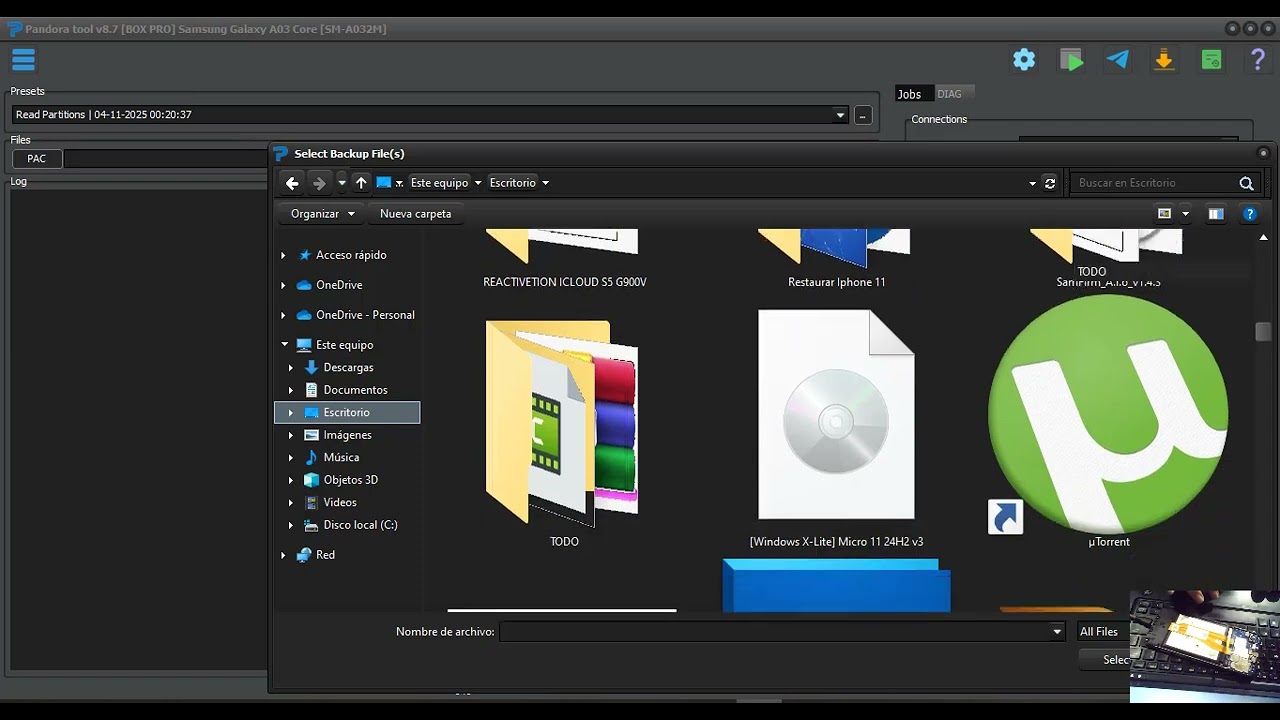Expand the Descargas tree node
The image size is (1280, 720).
(x=291, y=368)
